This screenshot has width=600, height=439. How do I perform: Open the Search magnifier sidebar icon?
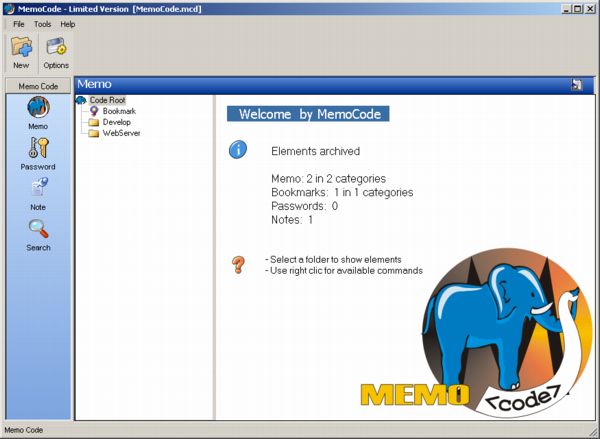pos(39,228)
